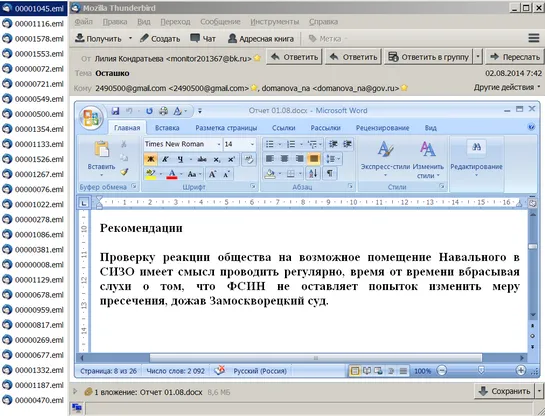Click the Word Office button orb
The width and height of the screenshot is (545, 416).
click(x=91, y=117)
